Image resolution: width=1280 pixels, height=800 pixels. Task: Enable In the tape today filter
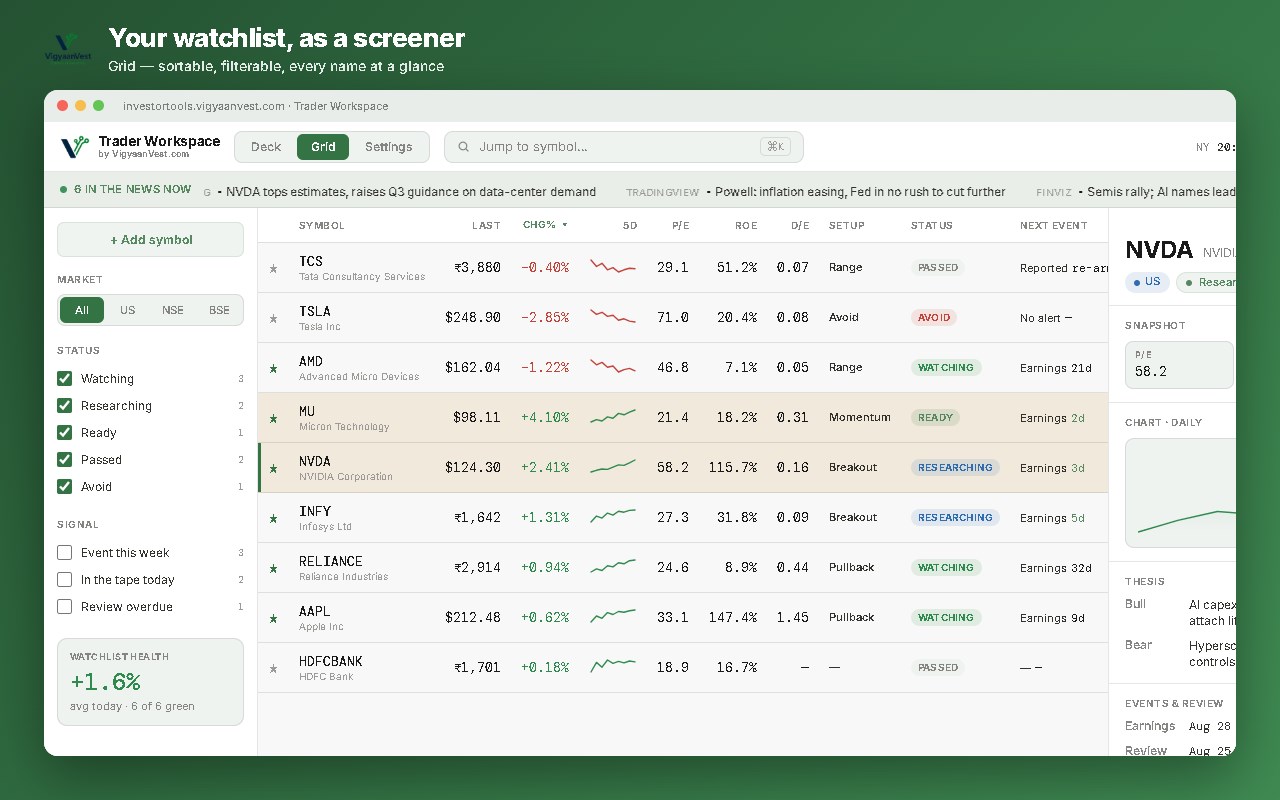tap(65, 579)
